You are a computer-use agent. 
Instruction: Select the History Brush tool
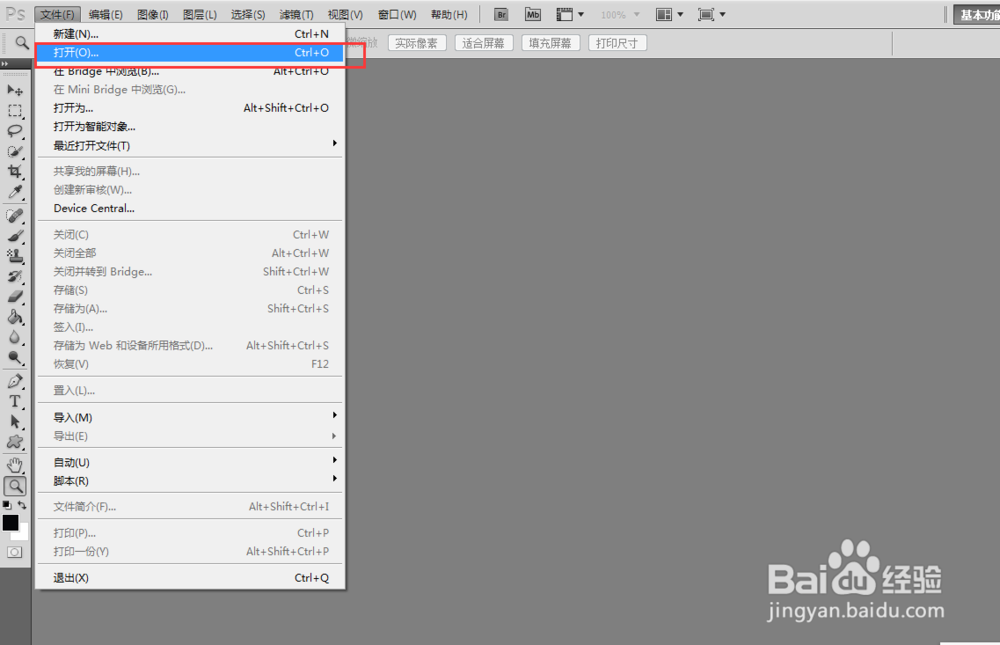[x=15, y=277]
